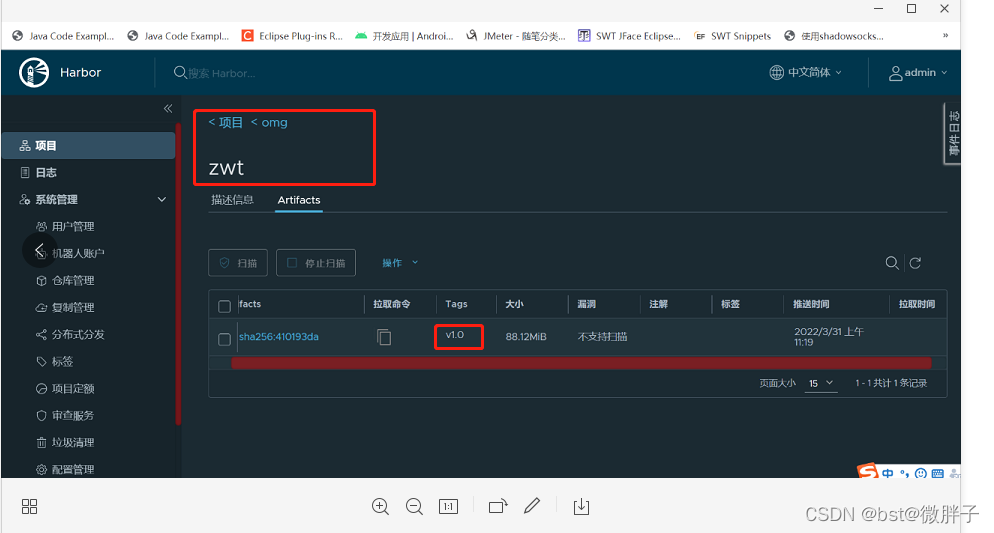Click the search icon above the table

pos(892,263)
